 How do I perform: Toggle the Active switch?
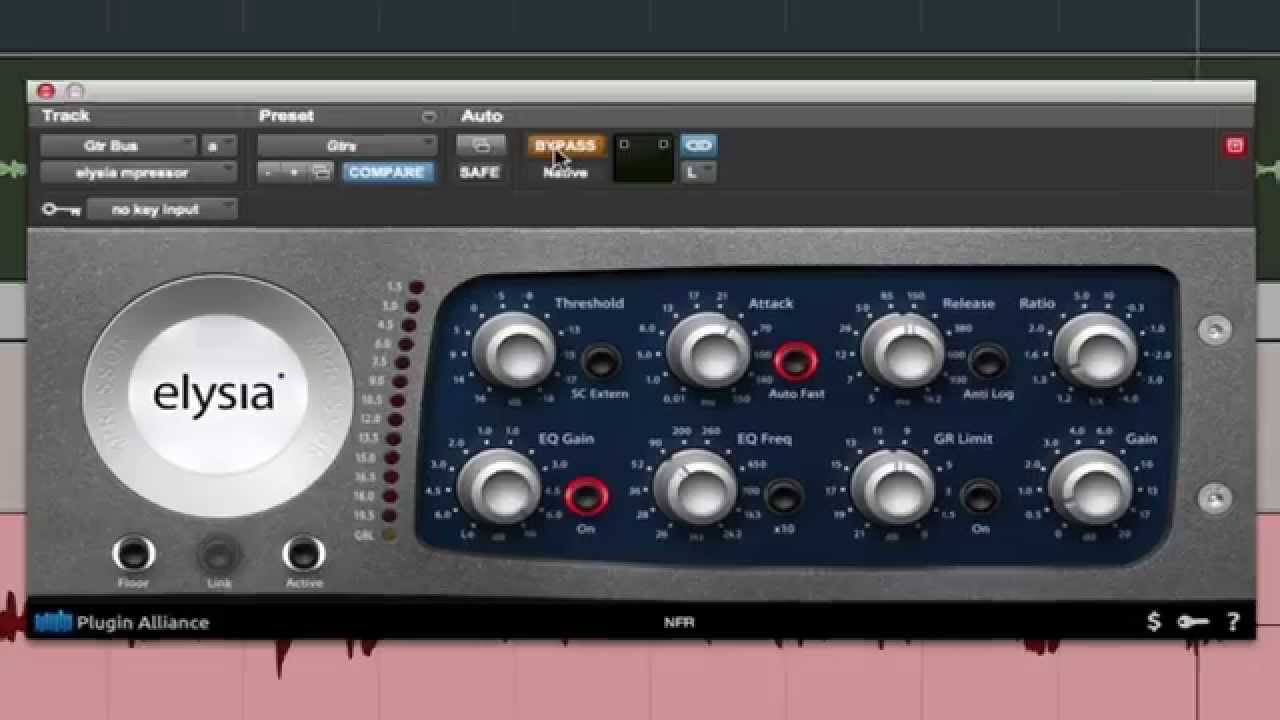303,553
